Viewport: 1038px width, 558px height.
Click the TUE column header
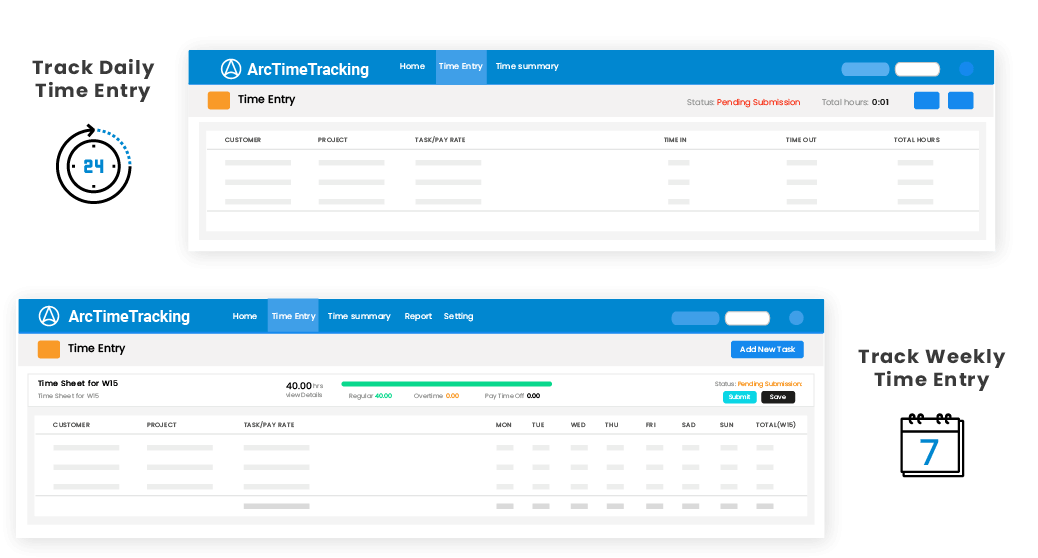pos(538,425)
